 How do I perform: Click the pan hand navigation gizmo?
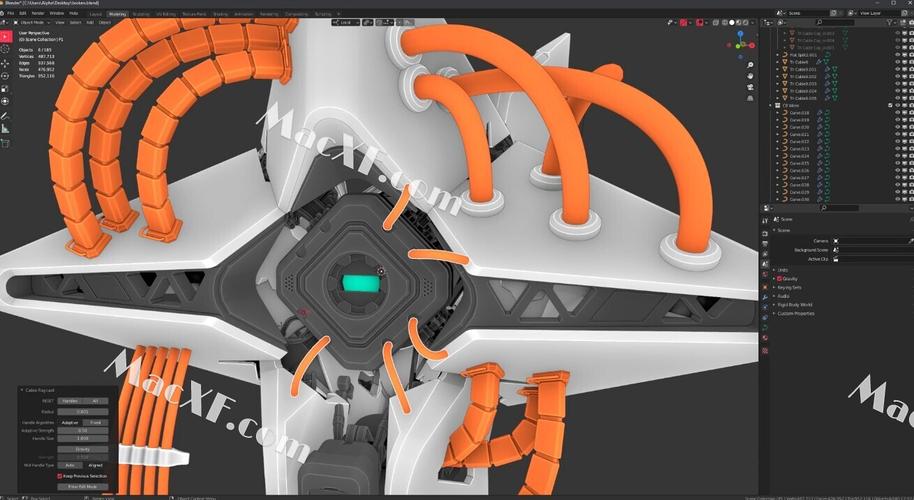[750, 76]
